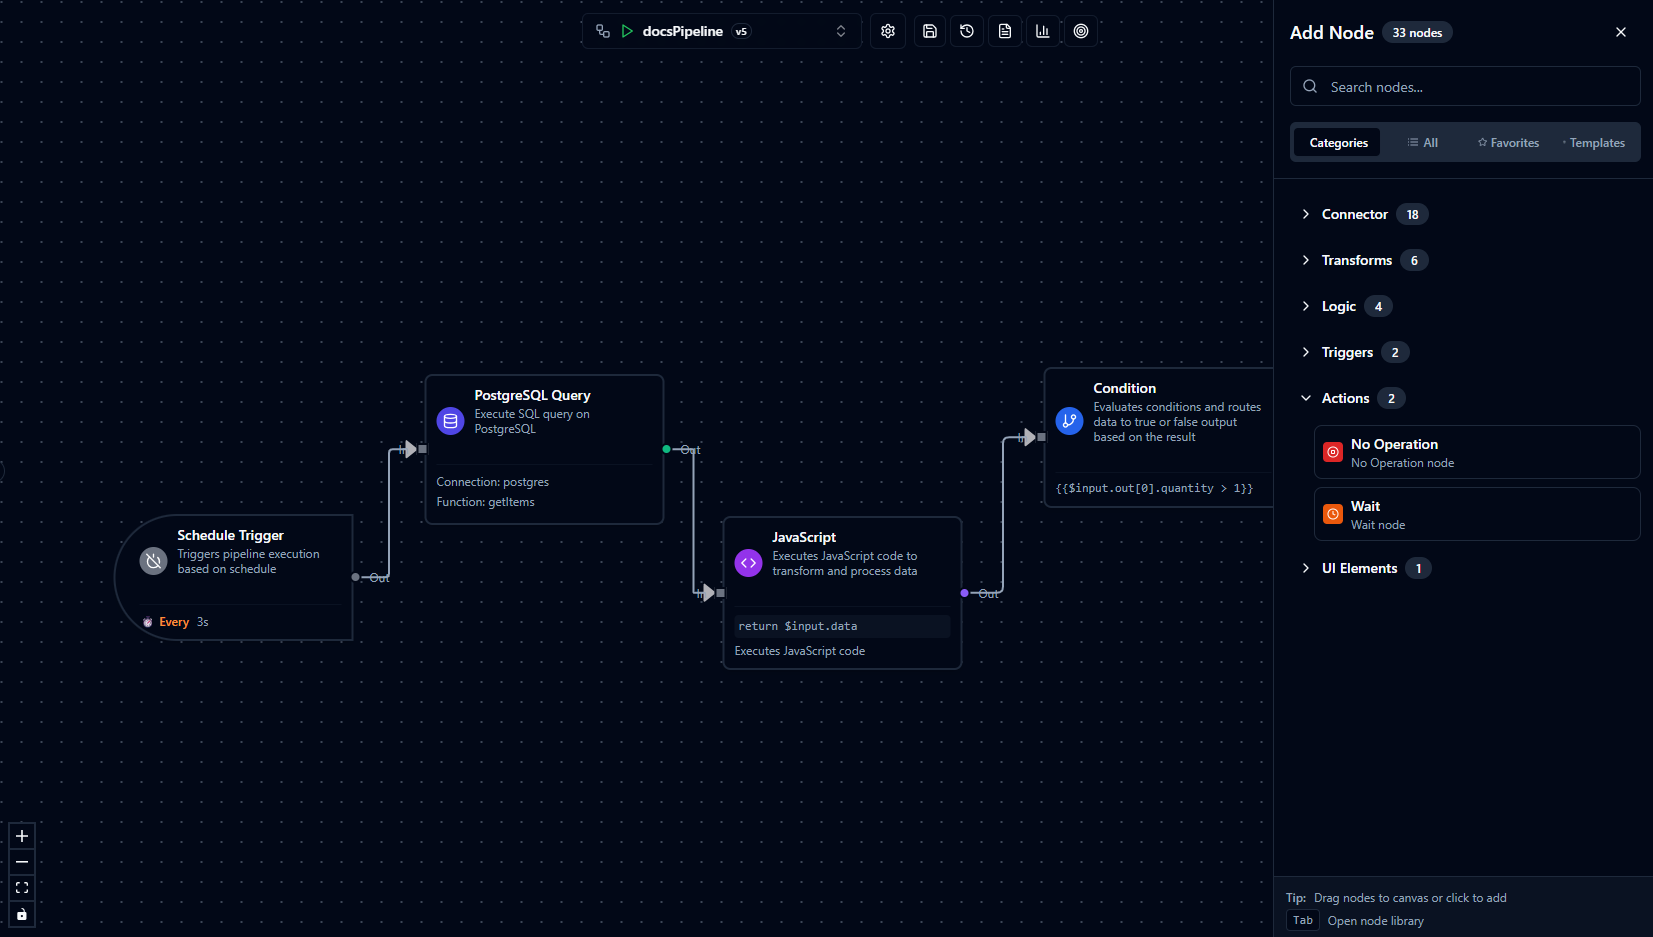Viewport: 1653px width, 937px height.
Task: Click the target icon in top toolbar
Action: 1081,31
